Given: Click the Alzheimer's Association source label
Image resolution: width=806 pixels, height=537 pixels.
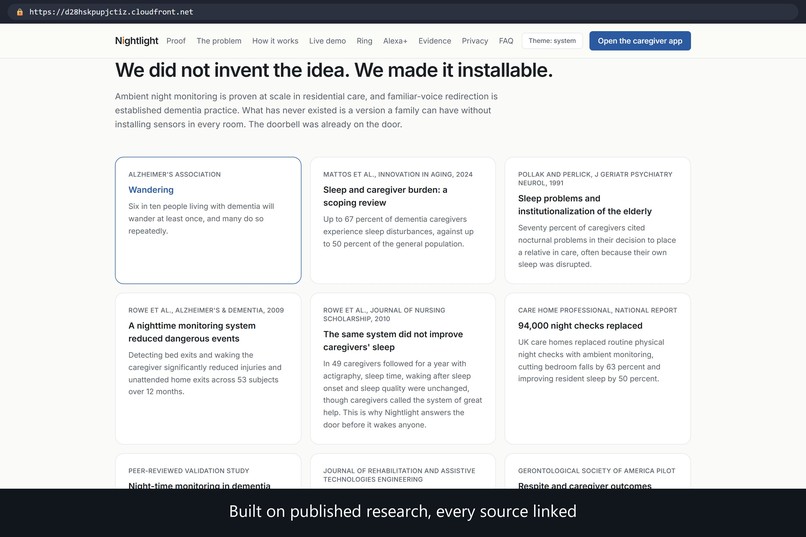Looking at the screenshot, I should (175, 175).
